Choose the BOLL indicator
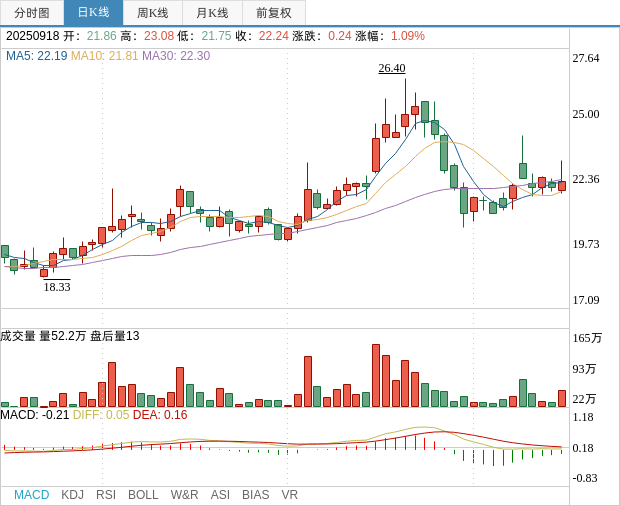Viewport: 620px width, 506px height. click(143, 495)
